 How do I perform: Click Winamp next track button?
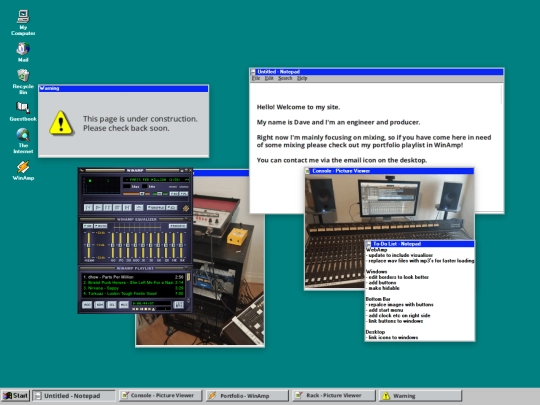point(127,208)
